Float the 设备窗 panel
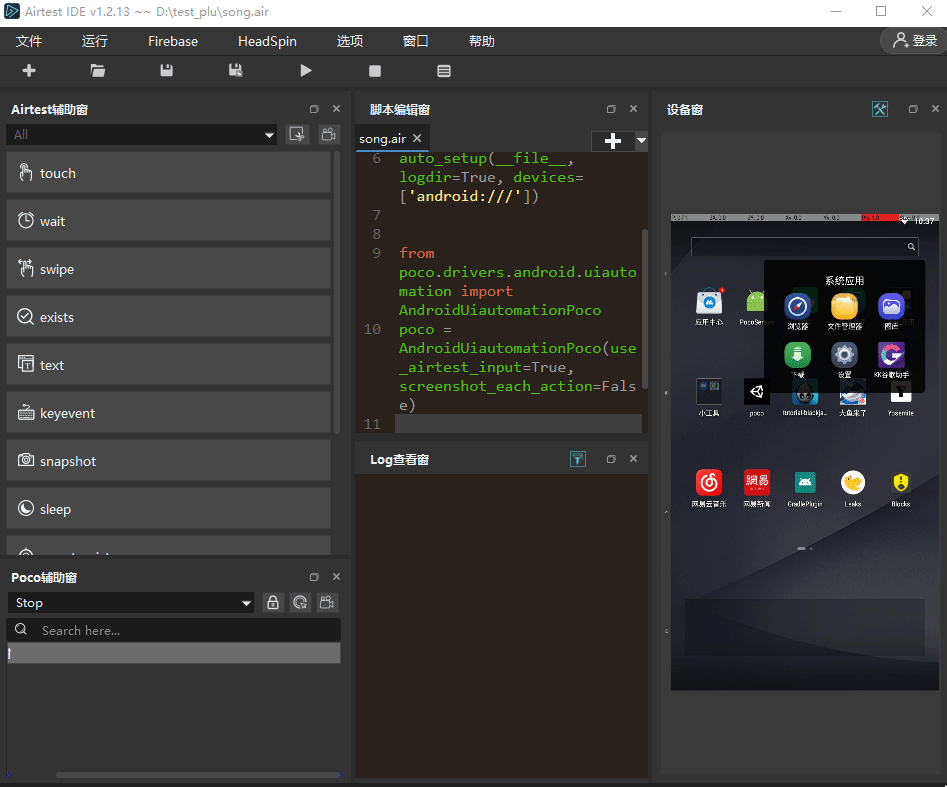 pos(913,109)
